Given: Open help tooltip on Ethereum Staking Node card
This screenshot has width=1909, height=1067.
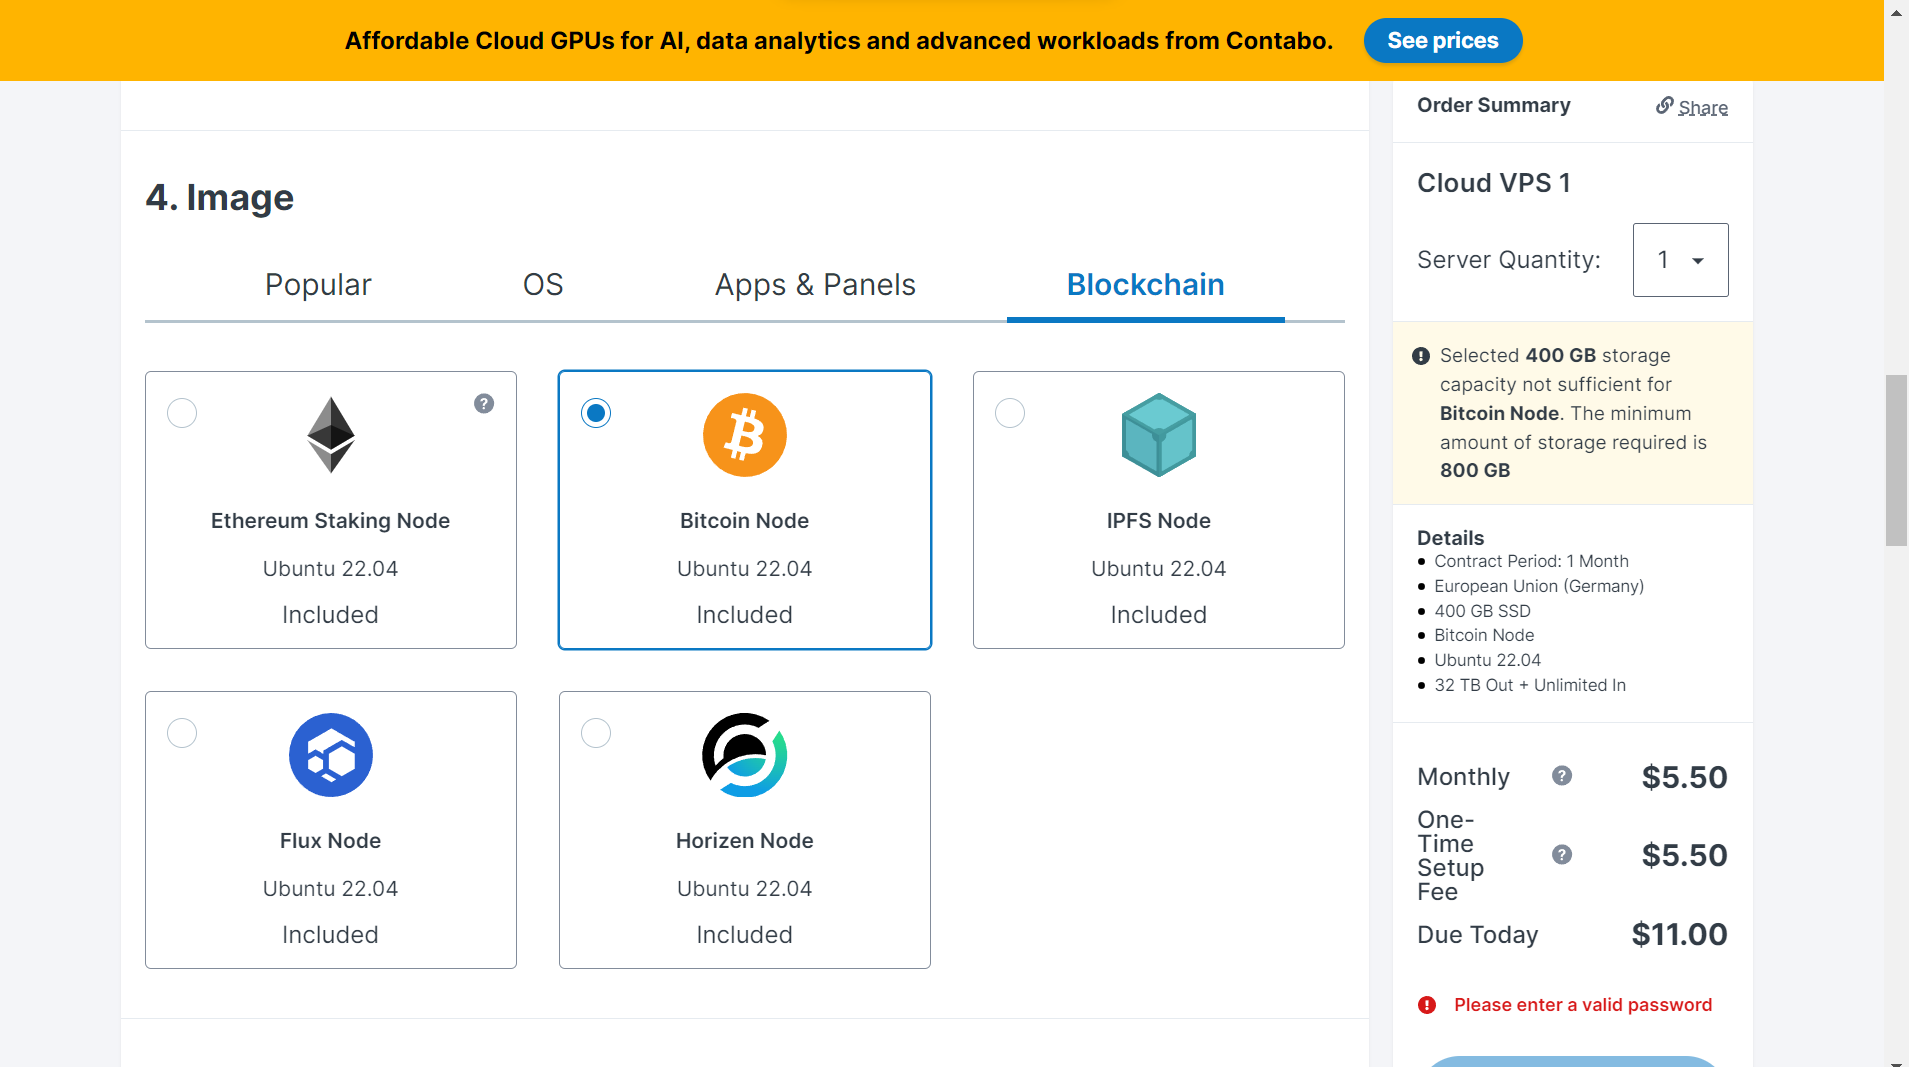Looking at the screenshot, I should (x=484, y=403).
